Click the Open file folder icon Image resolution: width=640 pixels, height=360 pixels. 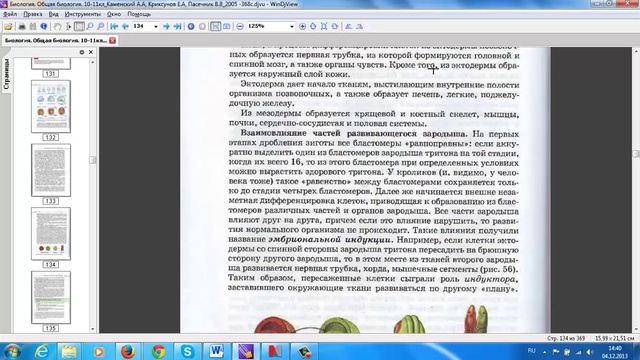pyautogui.click(x=8, y=27)
